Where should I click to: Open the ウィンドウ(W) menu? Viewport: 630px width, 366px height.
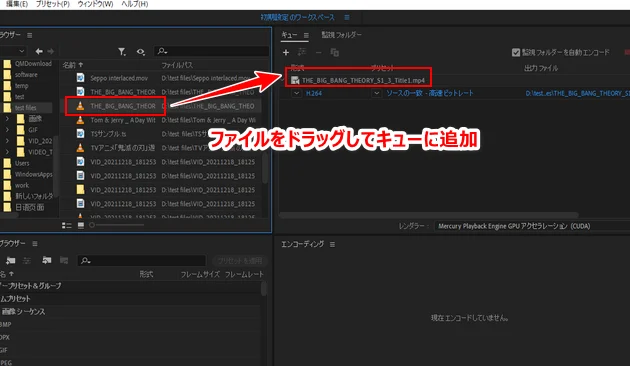click(x=95, y=4)
